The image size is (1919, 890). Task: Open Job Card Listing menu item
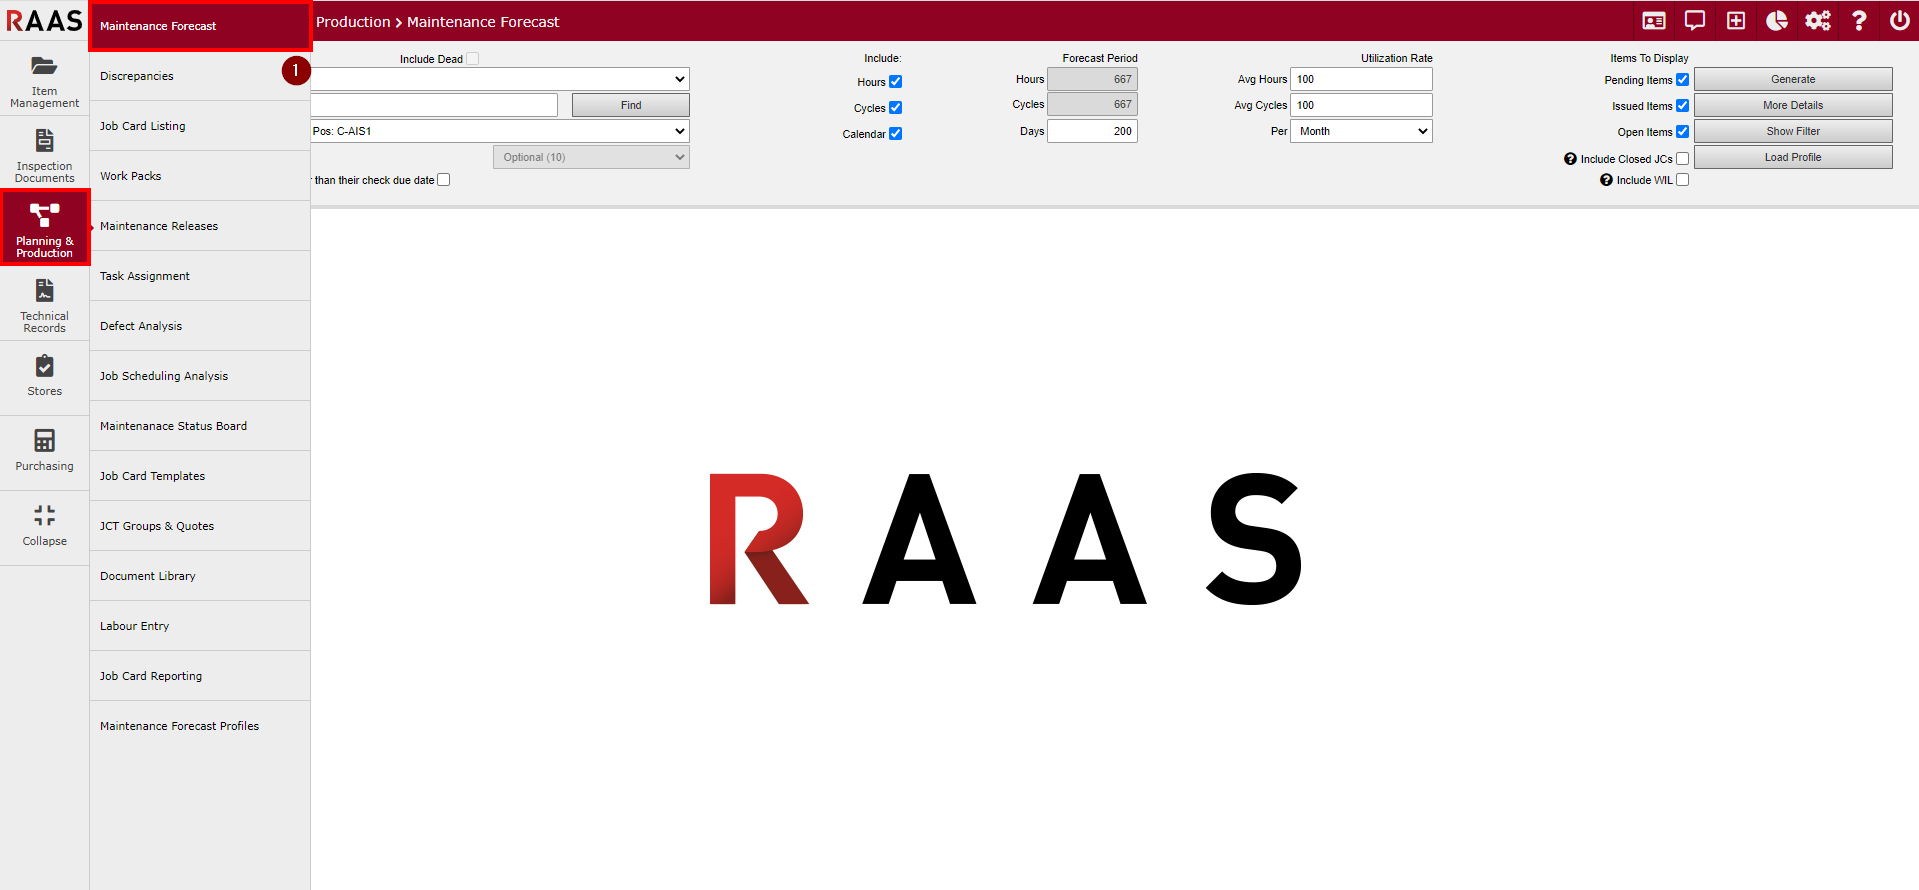pos(143,126)
